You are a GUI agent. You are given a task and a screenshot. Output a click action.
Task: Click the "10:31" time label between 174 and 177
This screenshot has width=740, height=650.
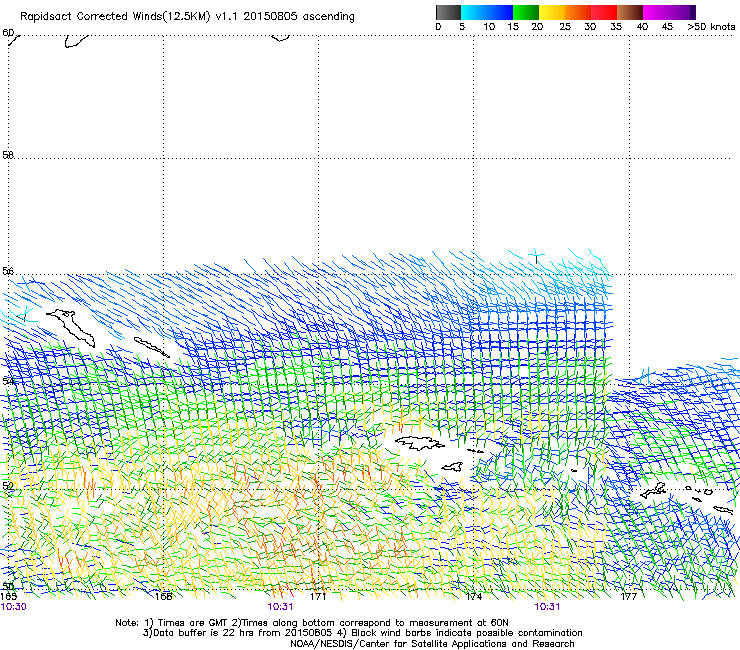tap(547, 607)
